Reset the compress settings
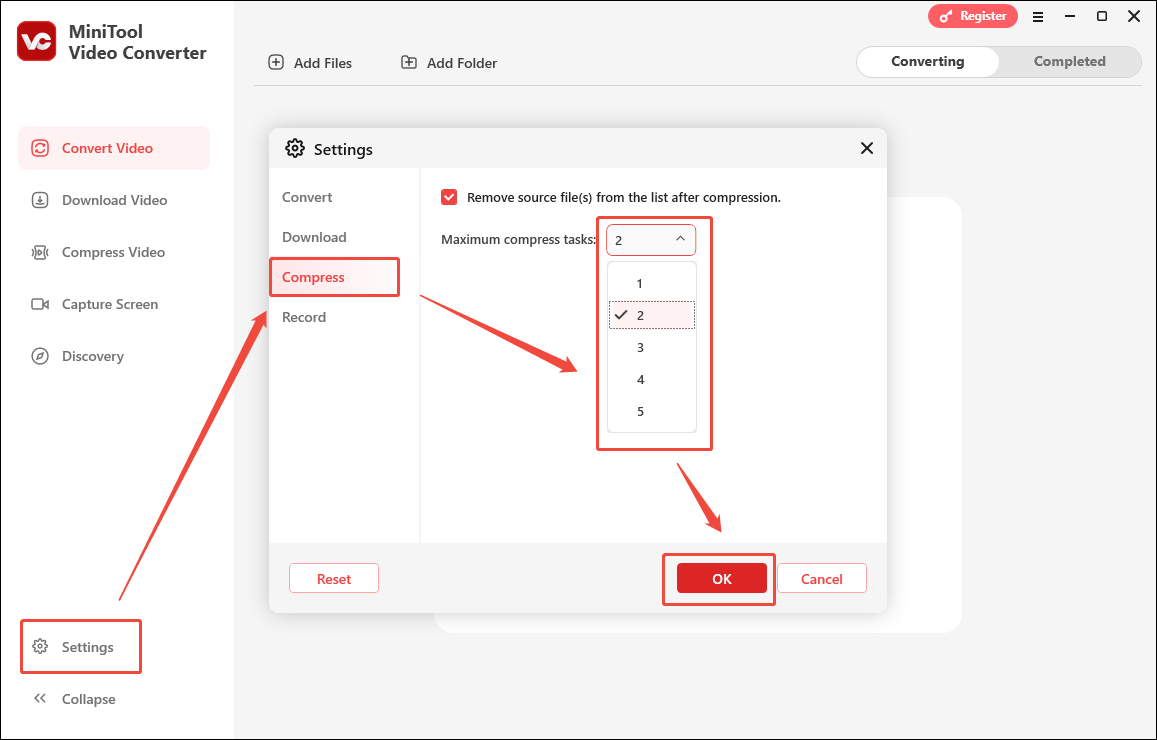Image resolution: width=1157 pixels, height=740 pixels. point(333,578)
